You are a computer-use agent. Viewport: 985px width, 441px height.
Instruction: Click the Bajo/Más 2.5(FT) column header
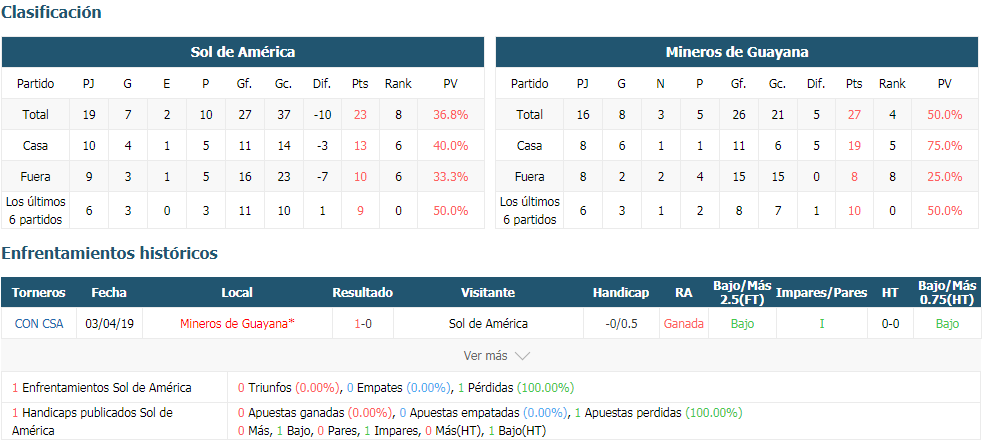click(x=742, y=293)
